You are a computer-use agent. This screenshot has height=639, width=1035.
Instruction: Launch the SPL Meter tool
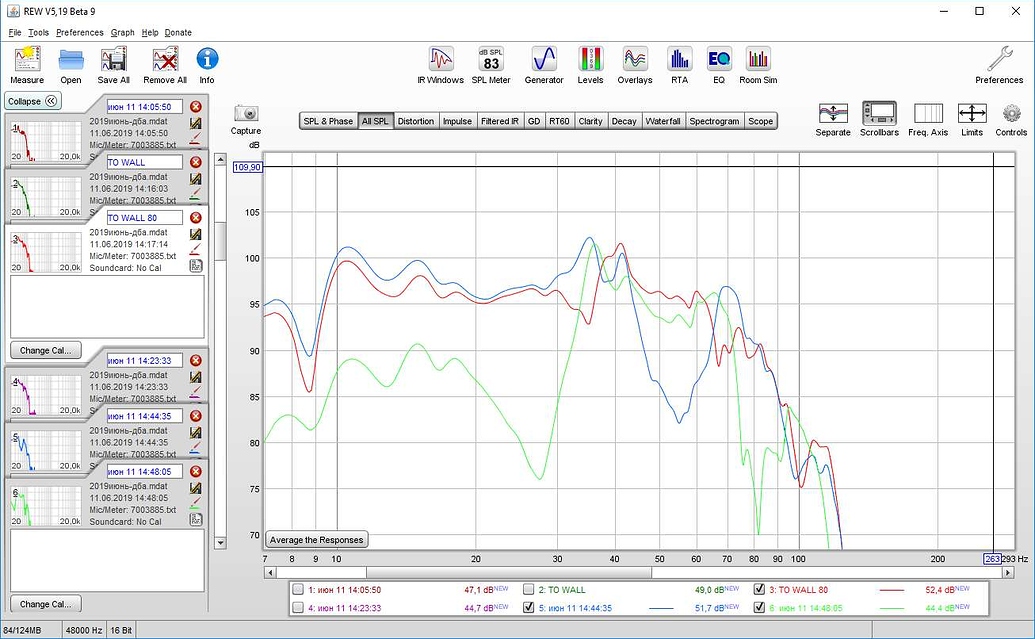[491, 59]
